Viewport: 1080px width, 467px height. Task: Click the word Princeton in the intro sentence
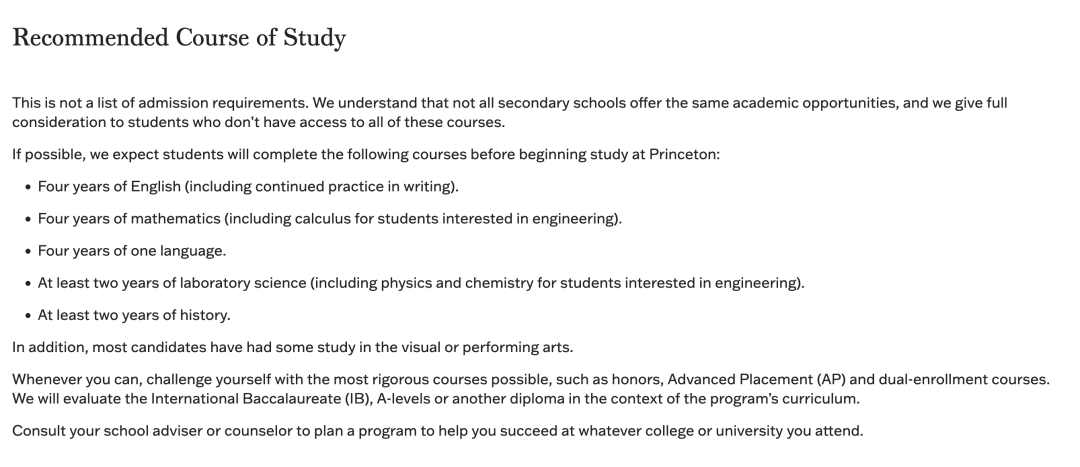tap(682, 154)
